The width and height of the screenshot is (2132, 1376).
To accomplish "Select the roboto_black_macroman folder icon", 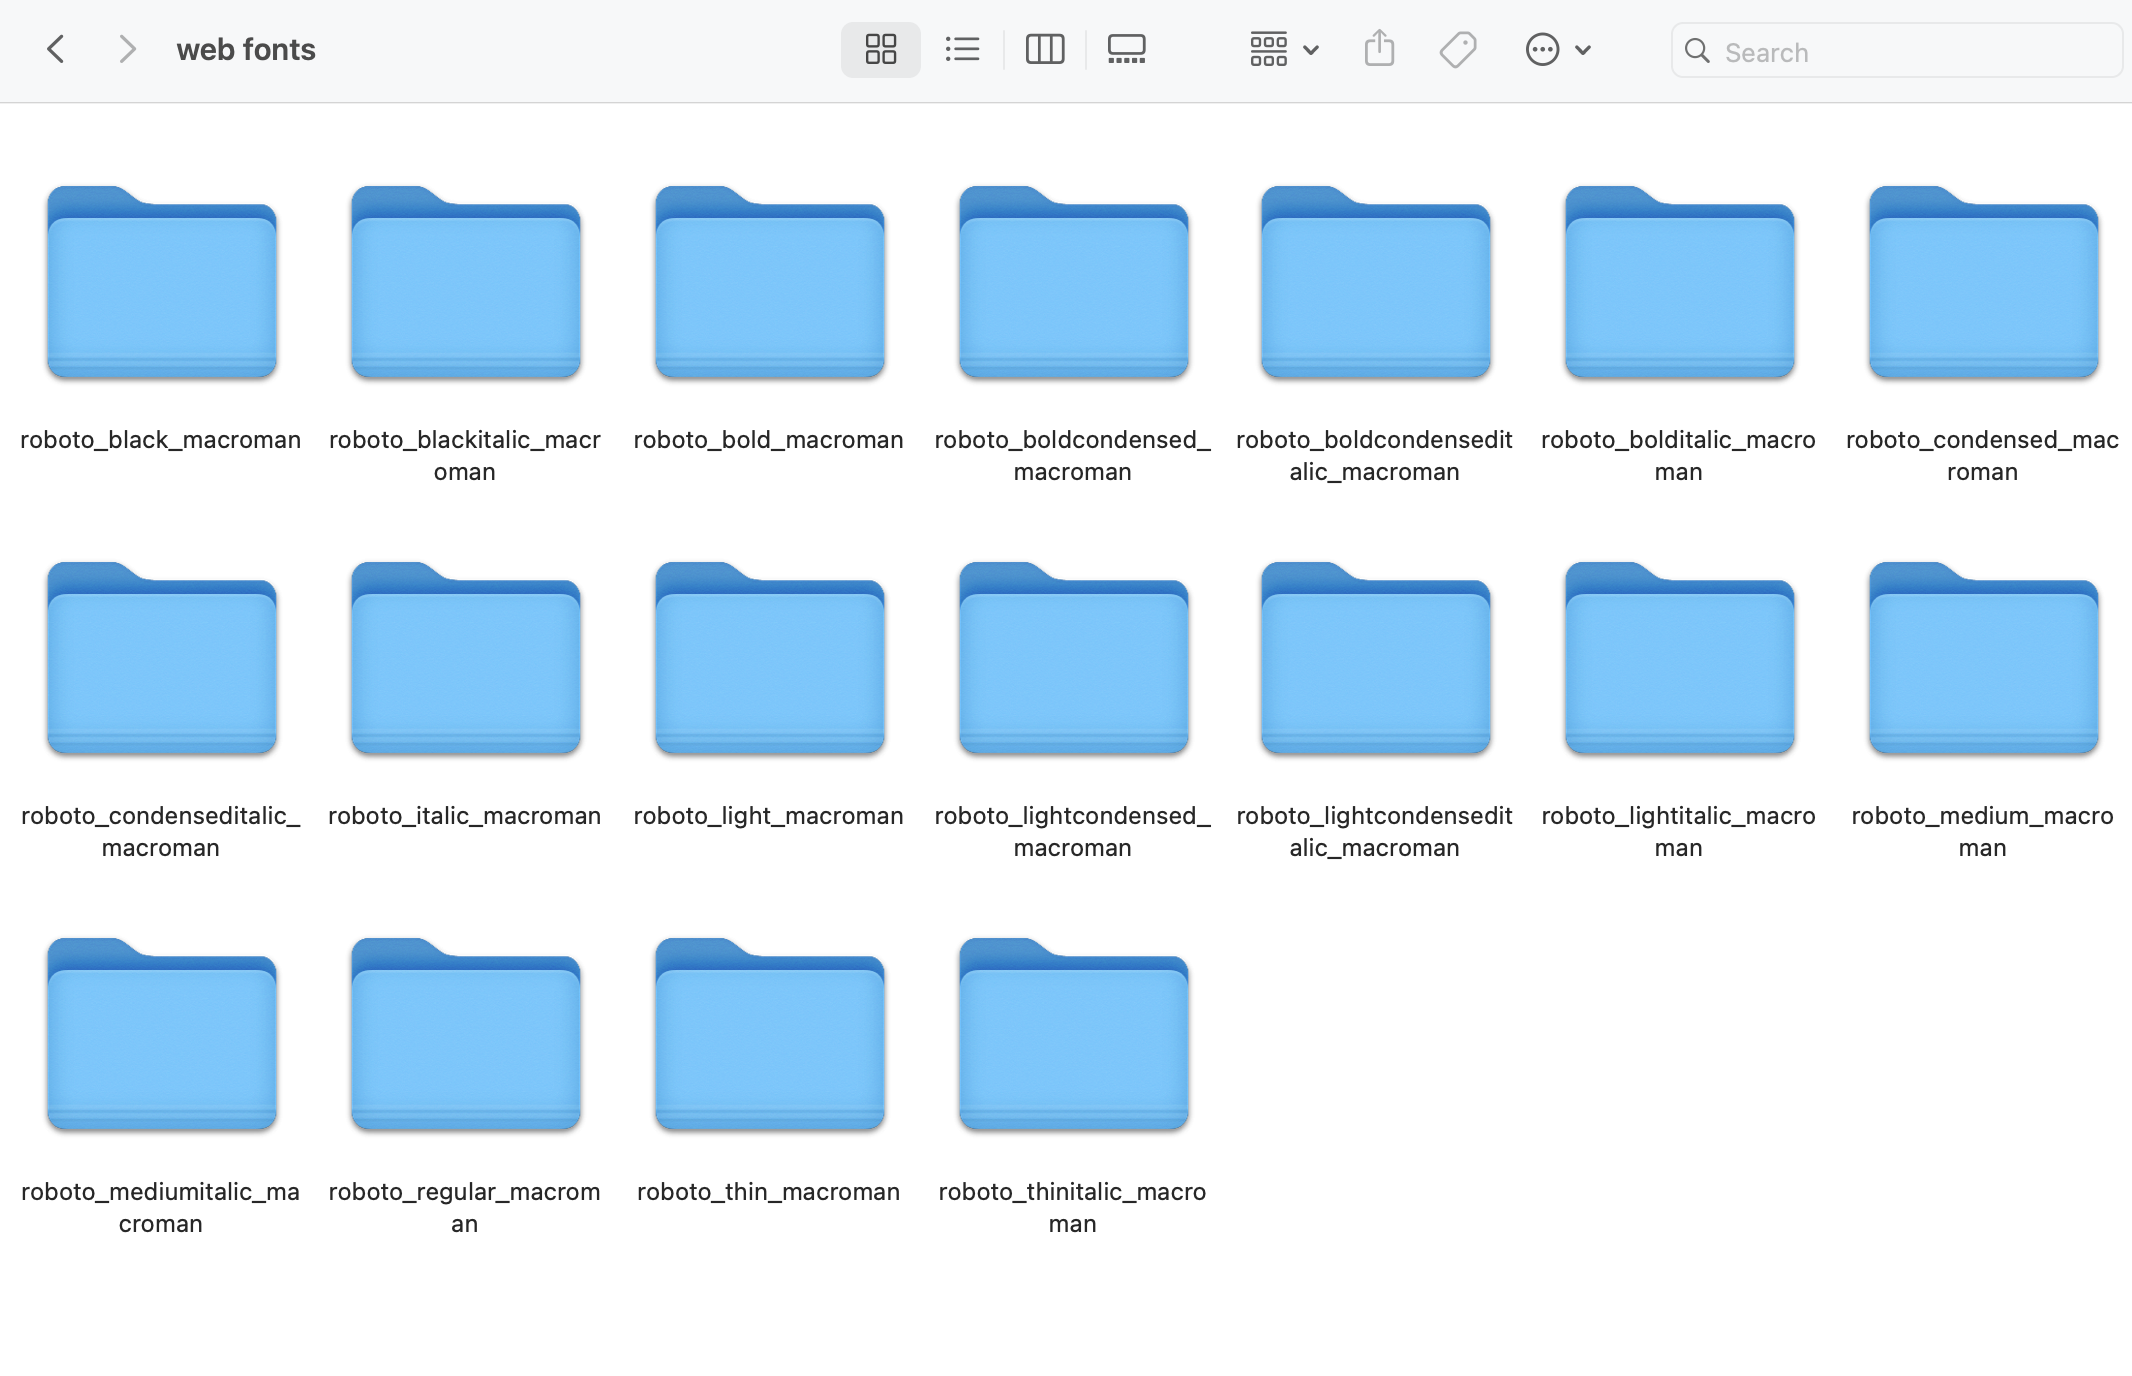I will click(x=161, y=282).
